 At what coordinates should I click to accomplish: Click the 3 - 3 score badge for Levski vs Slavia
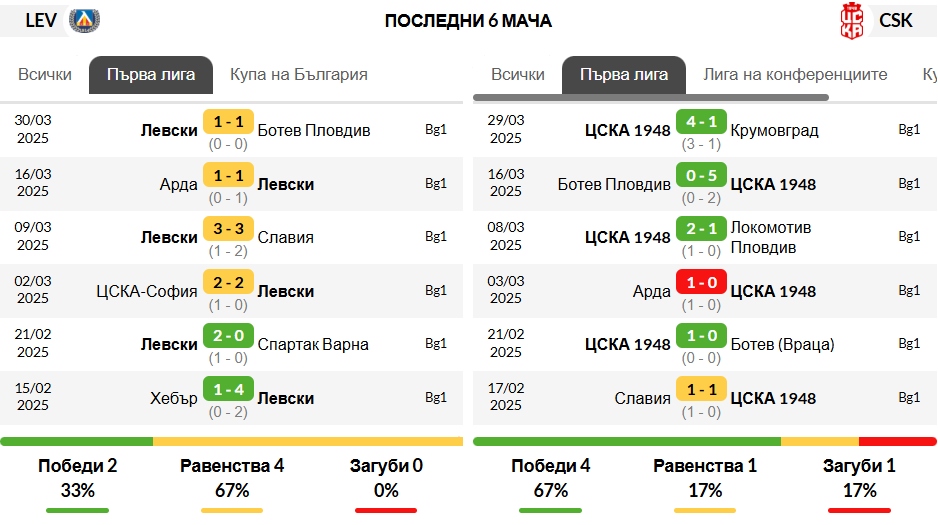228,229
